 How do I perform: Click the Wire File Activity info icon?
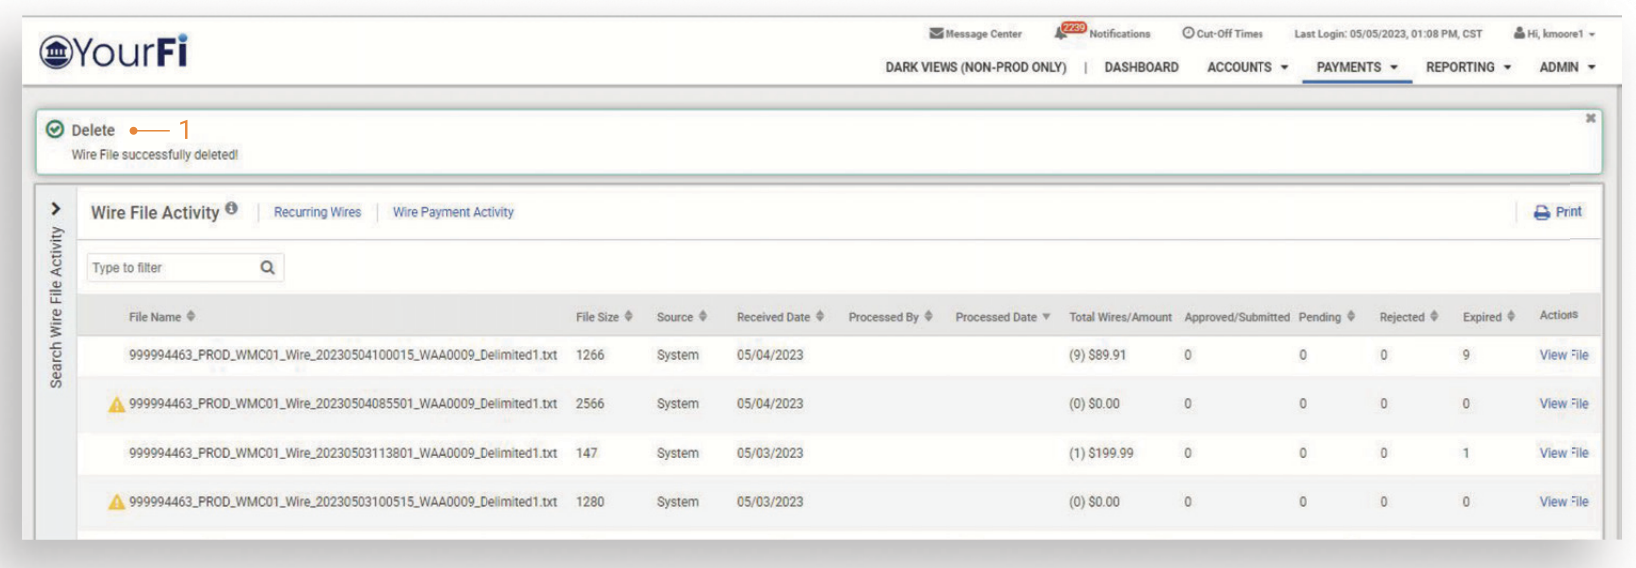[x=231, y=208]
